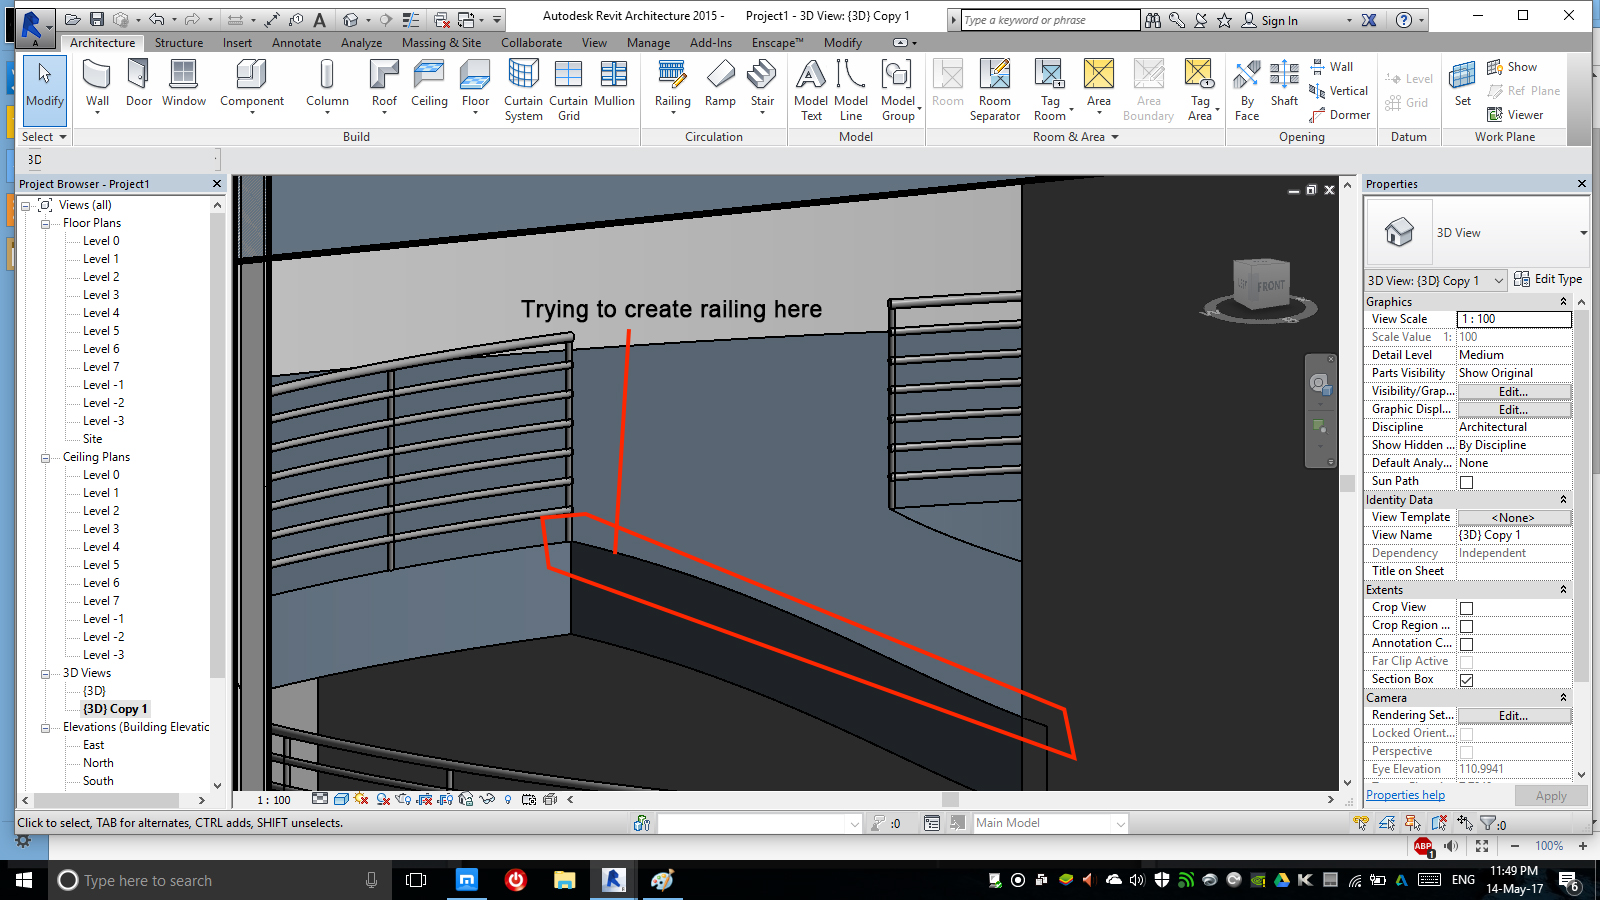Enable Crop View in Extents

[1466, 607]
